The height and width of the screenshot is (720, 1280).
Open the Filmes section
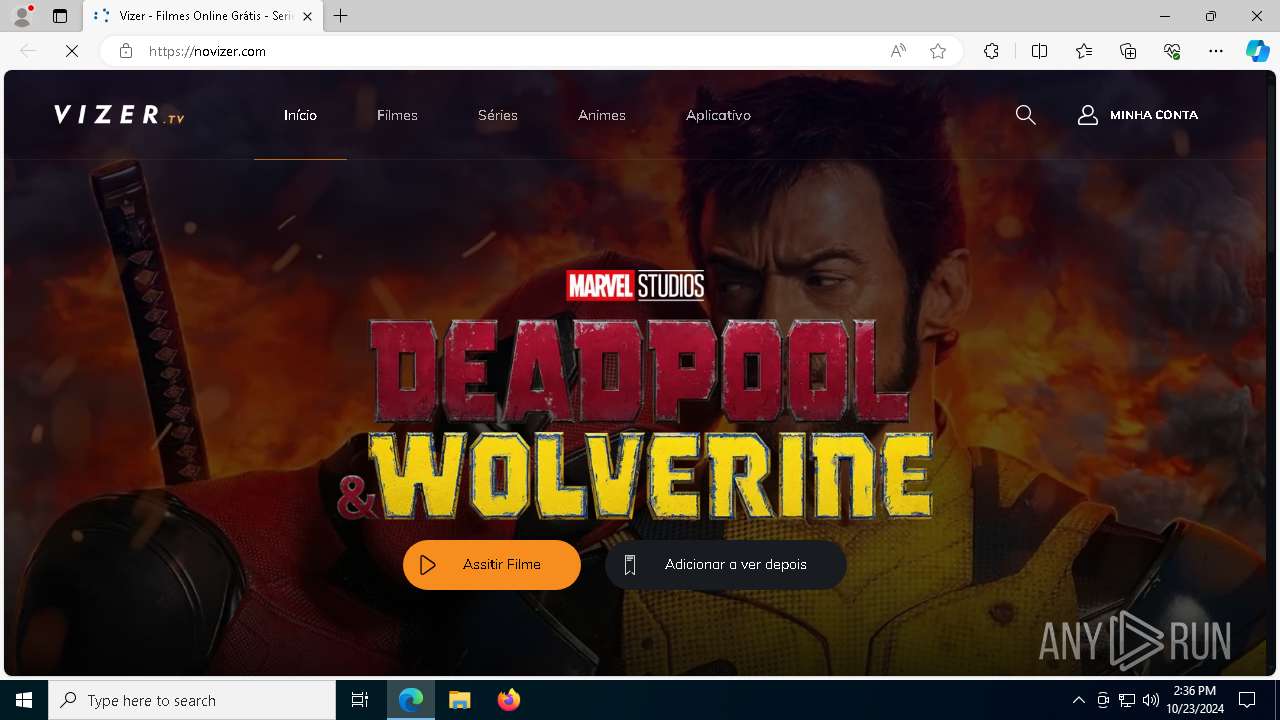pos(397,115)
